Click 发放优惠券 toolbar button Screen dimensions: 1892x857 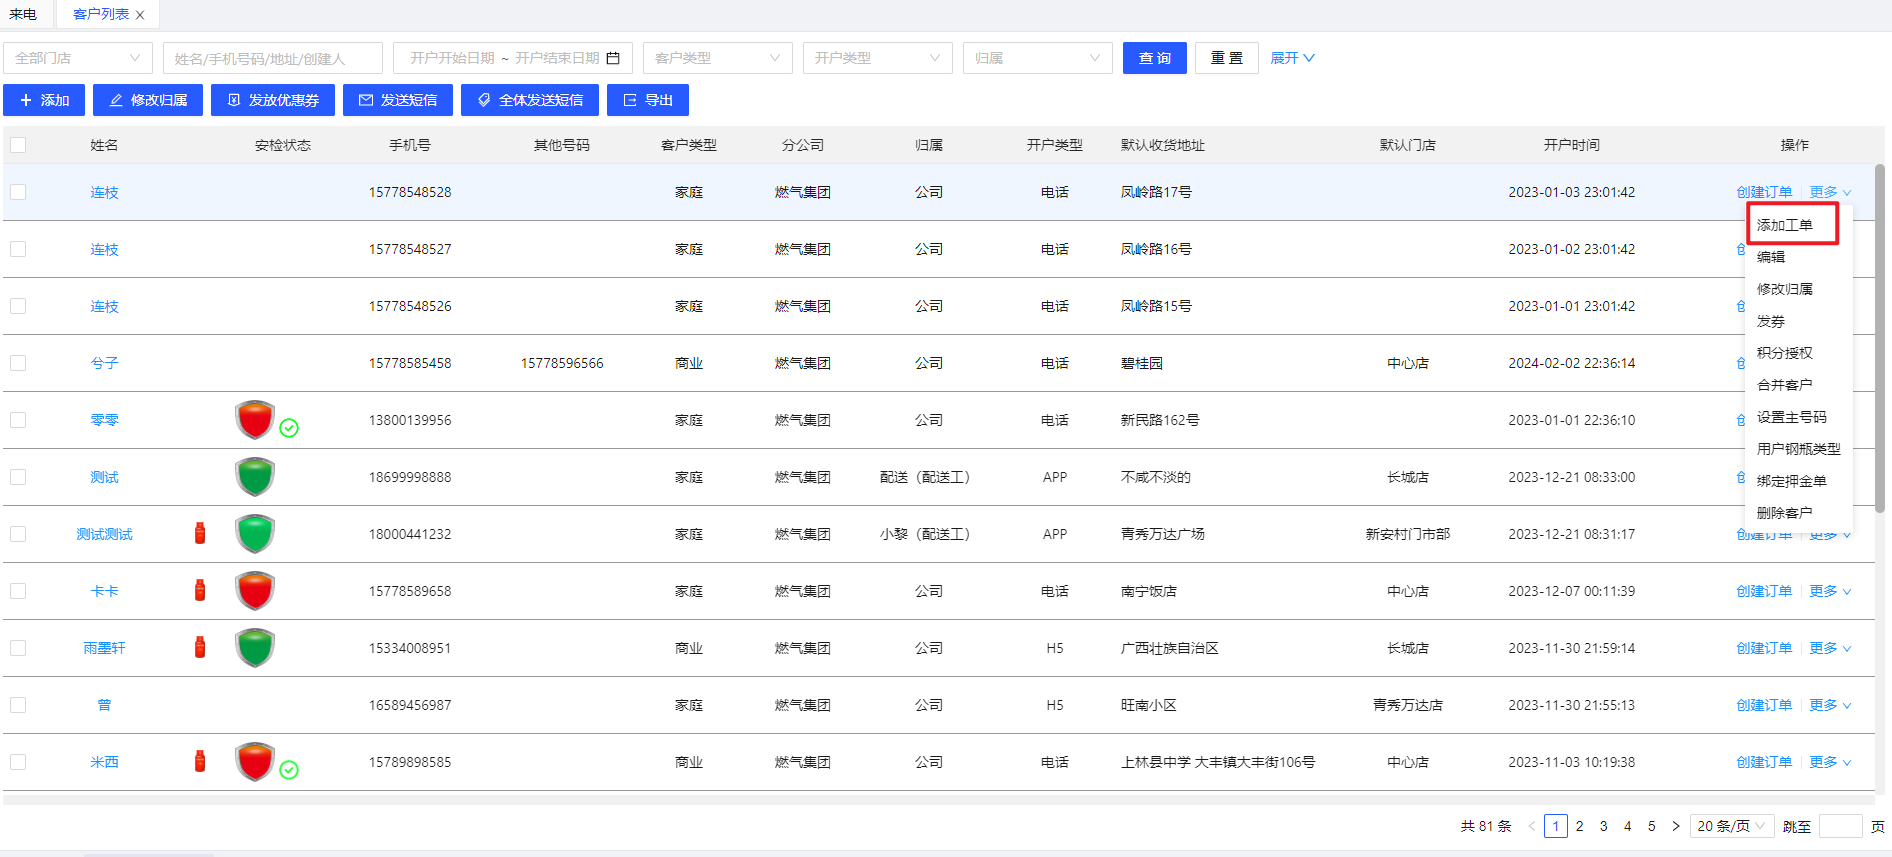pyautogui.click(x=273, y=100)
